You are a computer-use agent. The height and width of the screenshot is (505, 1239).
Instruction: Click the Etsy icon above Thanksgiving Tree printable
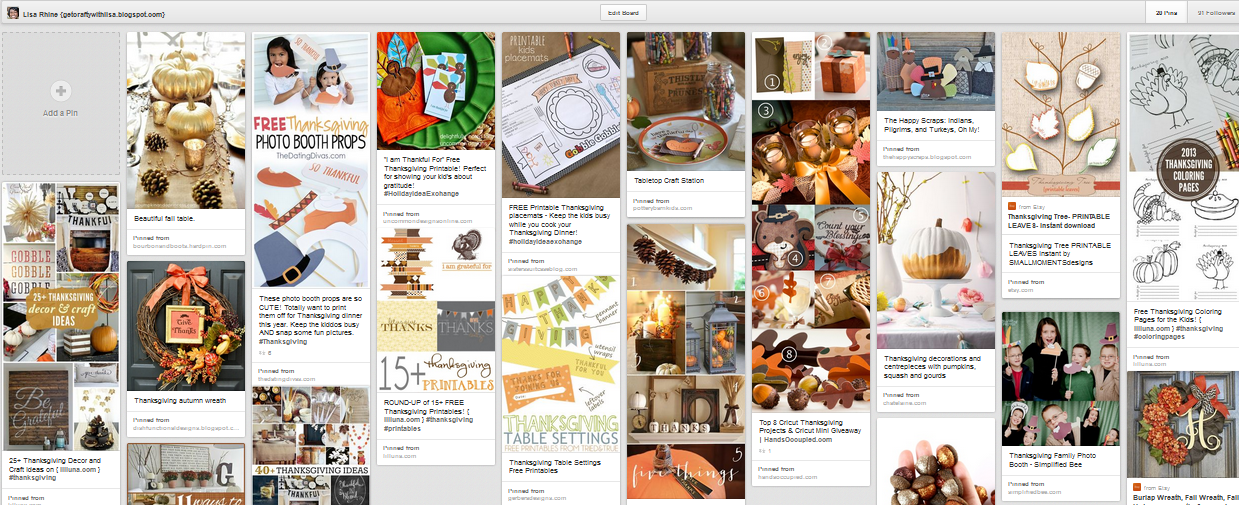click(x=1011, y=206)
